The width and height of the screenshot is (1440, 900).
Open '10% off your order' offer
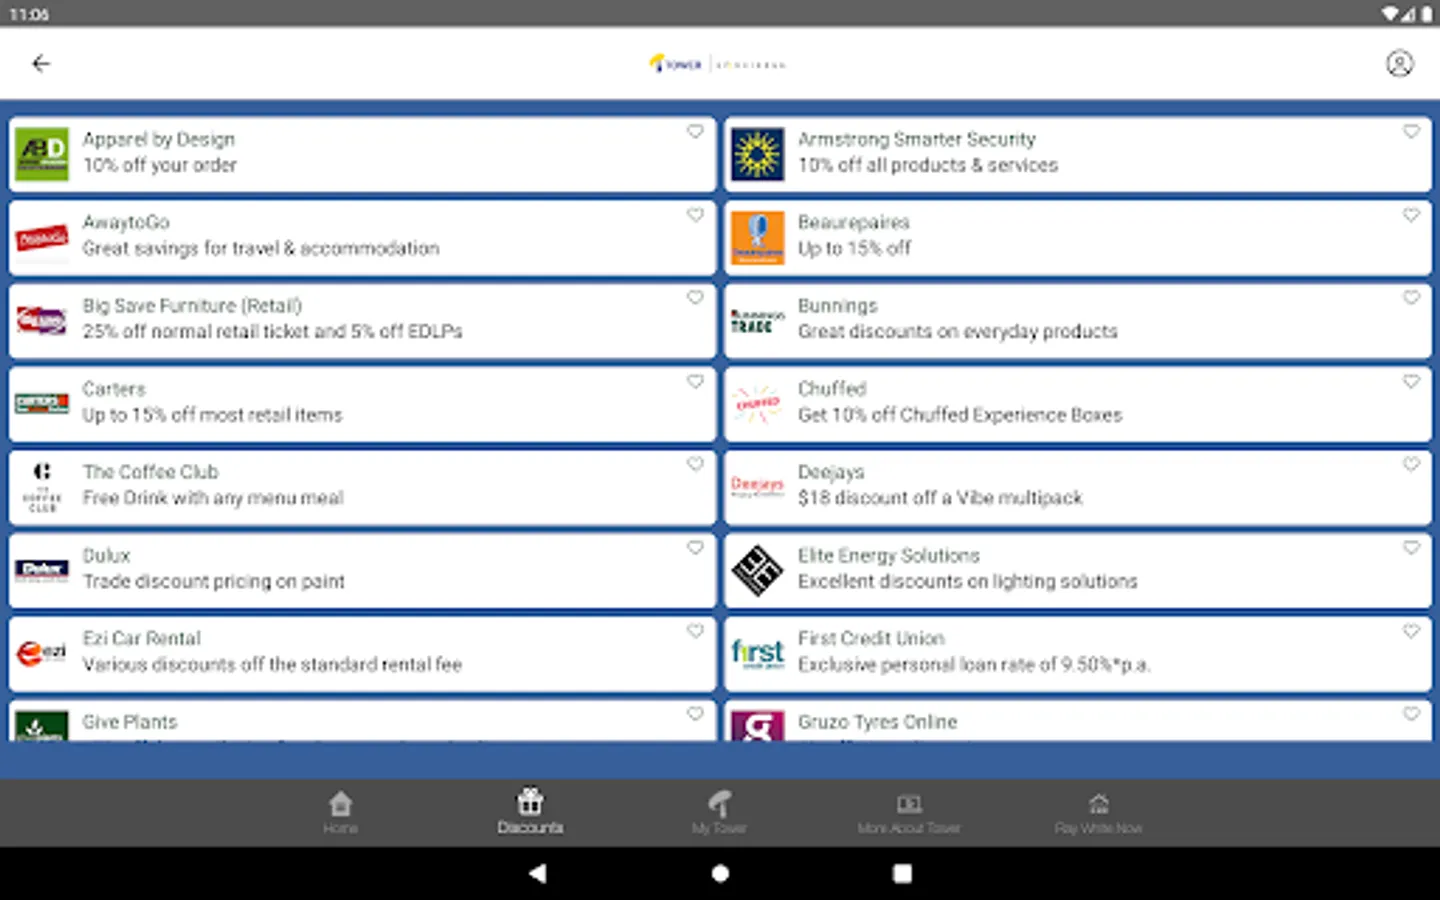tap(160, 166)
